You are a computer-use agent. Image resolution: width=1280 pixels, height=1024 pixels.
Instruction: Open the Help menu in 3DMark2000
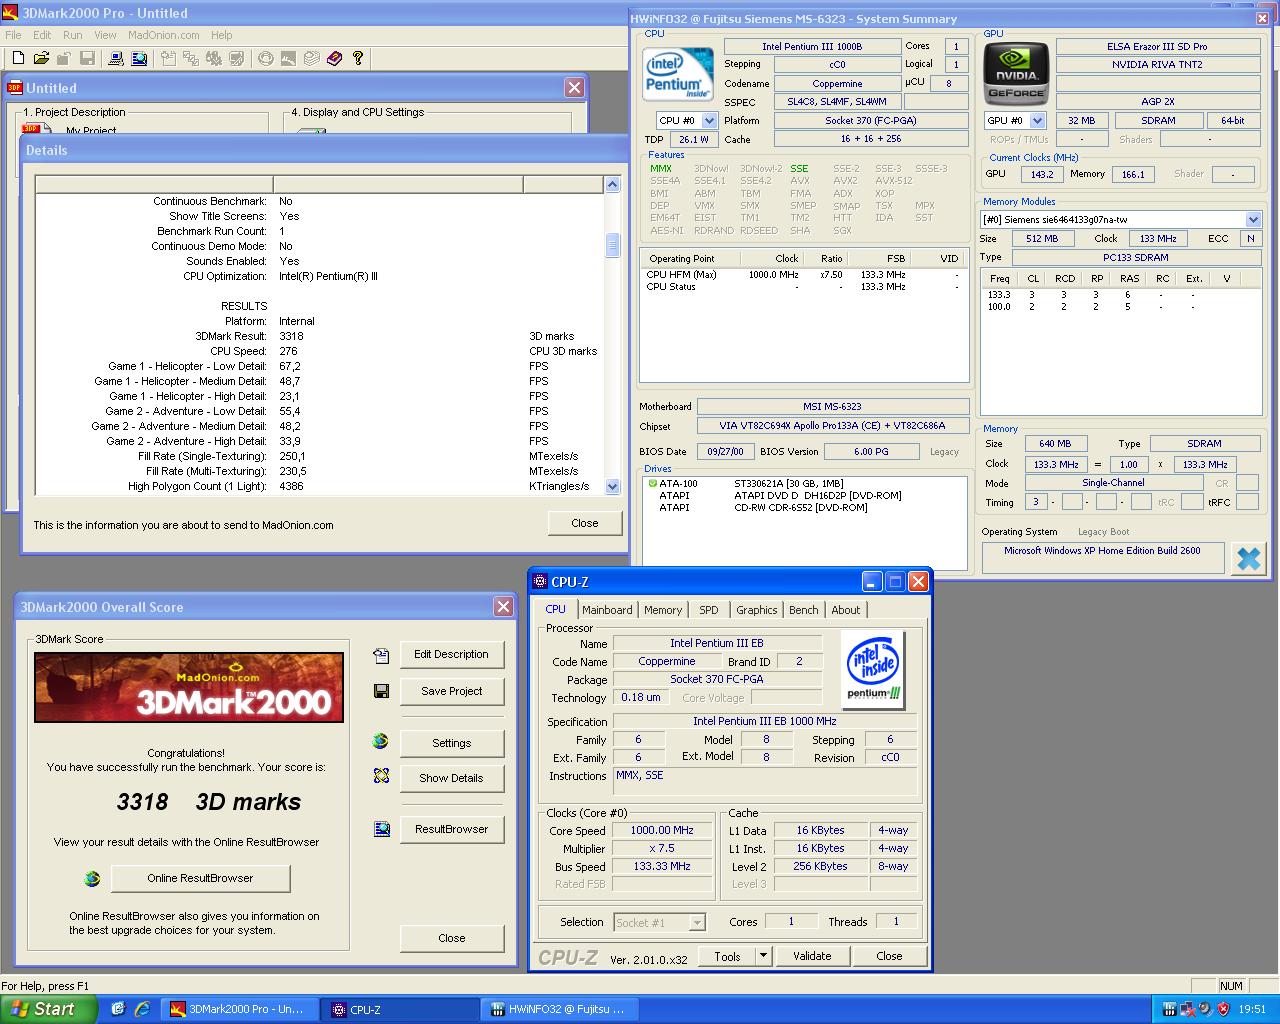tap(221, 35)
